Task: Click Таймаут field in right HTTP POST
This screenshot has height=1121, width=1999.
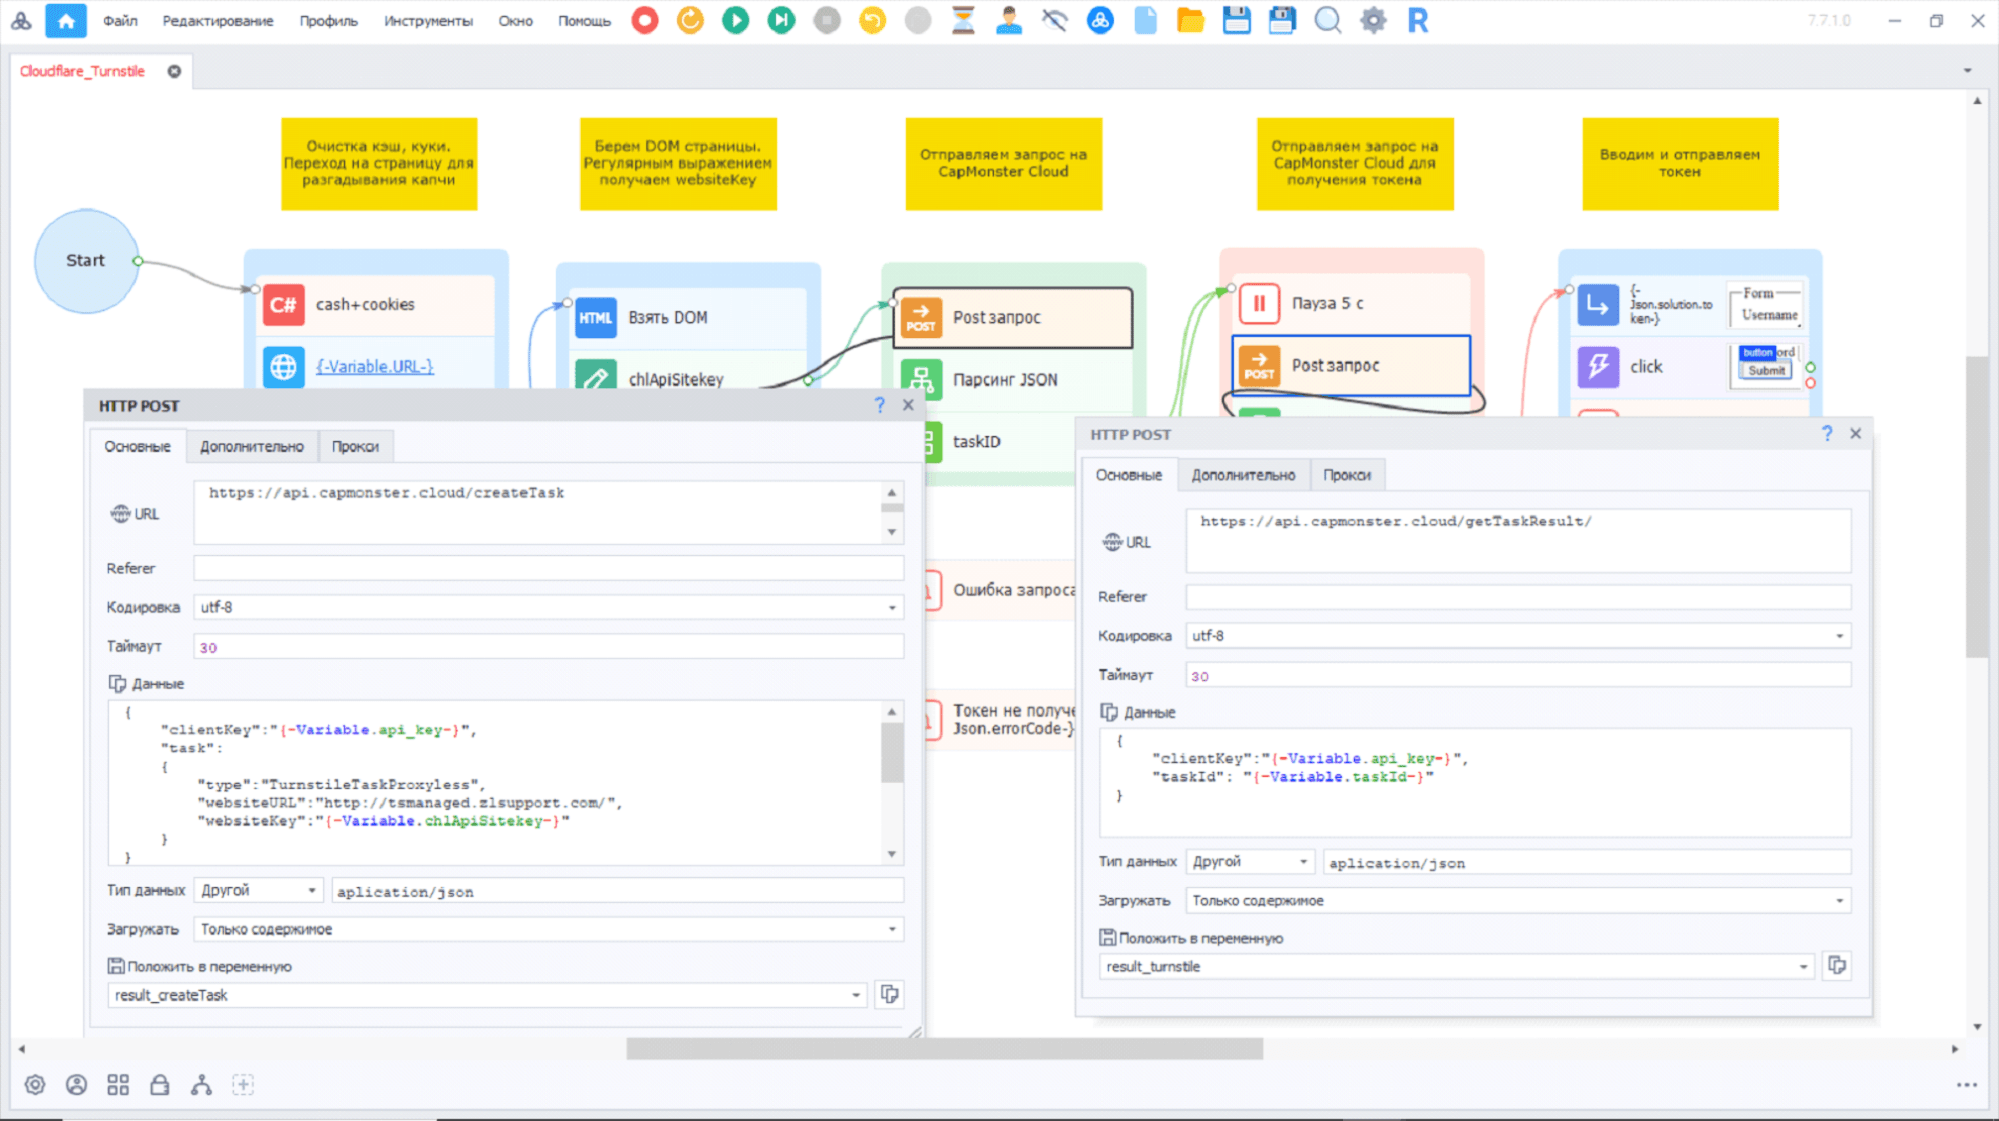Action: click(1517, 675)
